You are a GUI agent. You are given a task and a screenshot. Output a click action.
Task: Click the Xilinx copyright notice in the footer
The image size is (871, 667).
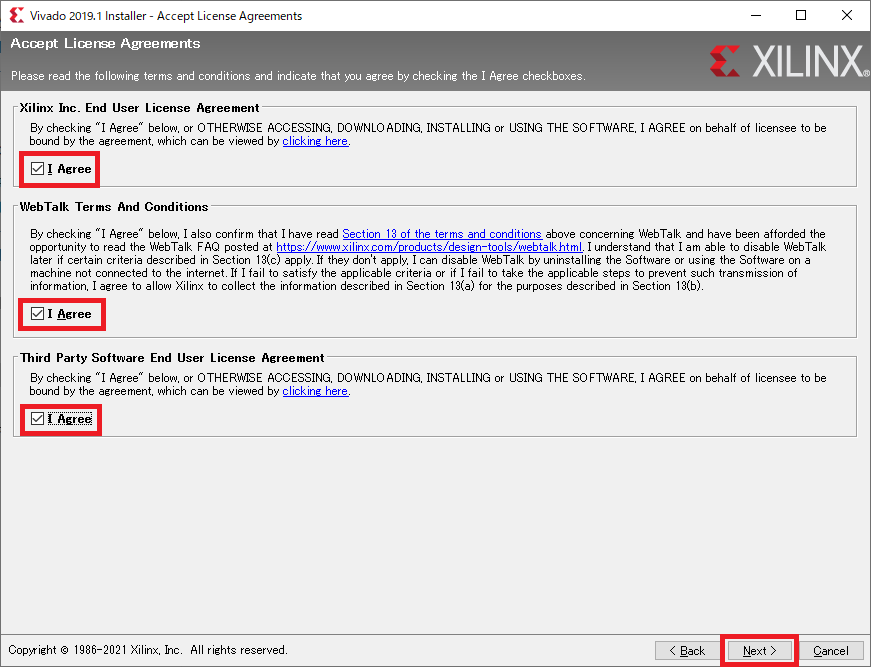pyautogui.click(x=148, y=650)
